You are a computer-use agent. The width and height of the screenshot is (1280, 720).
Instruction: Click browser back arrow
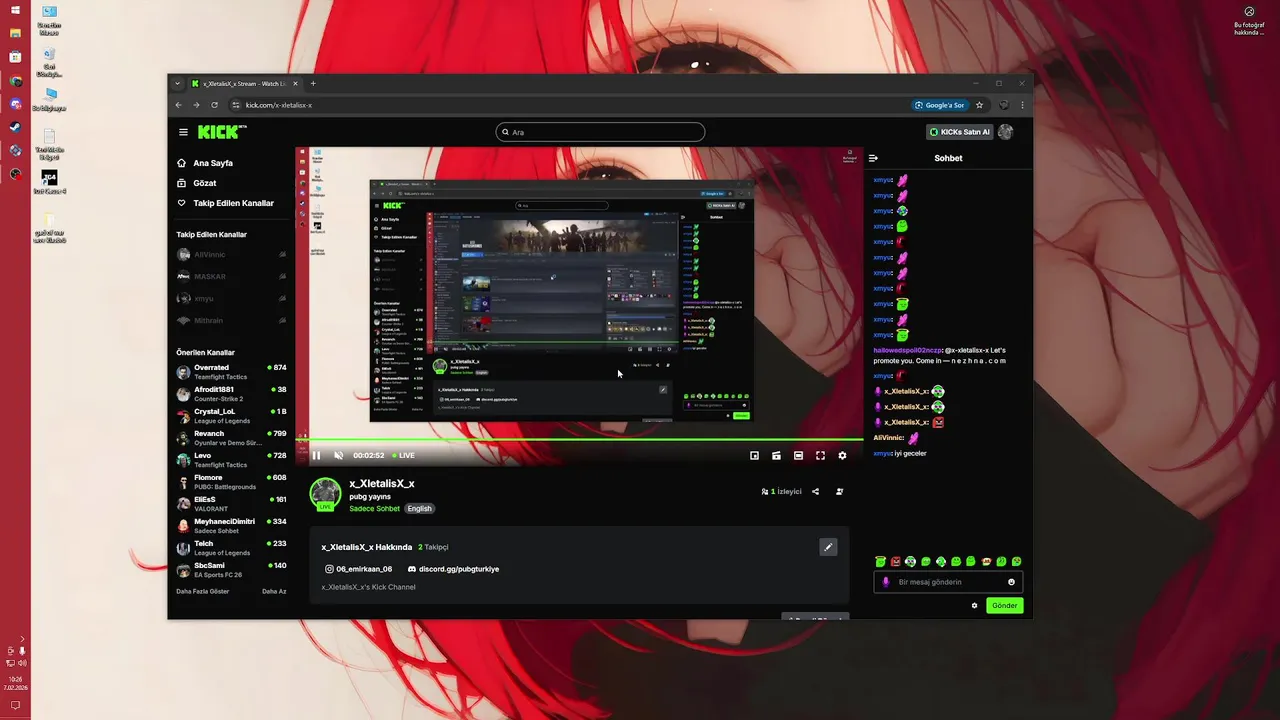tap(179, 105)
